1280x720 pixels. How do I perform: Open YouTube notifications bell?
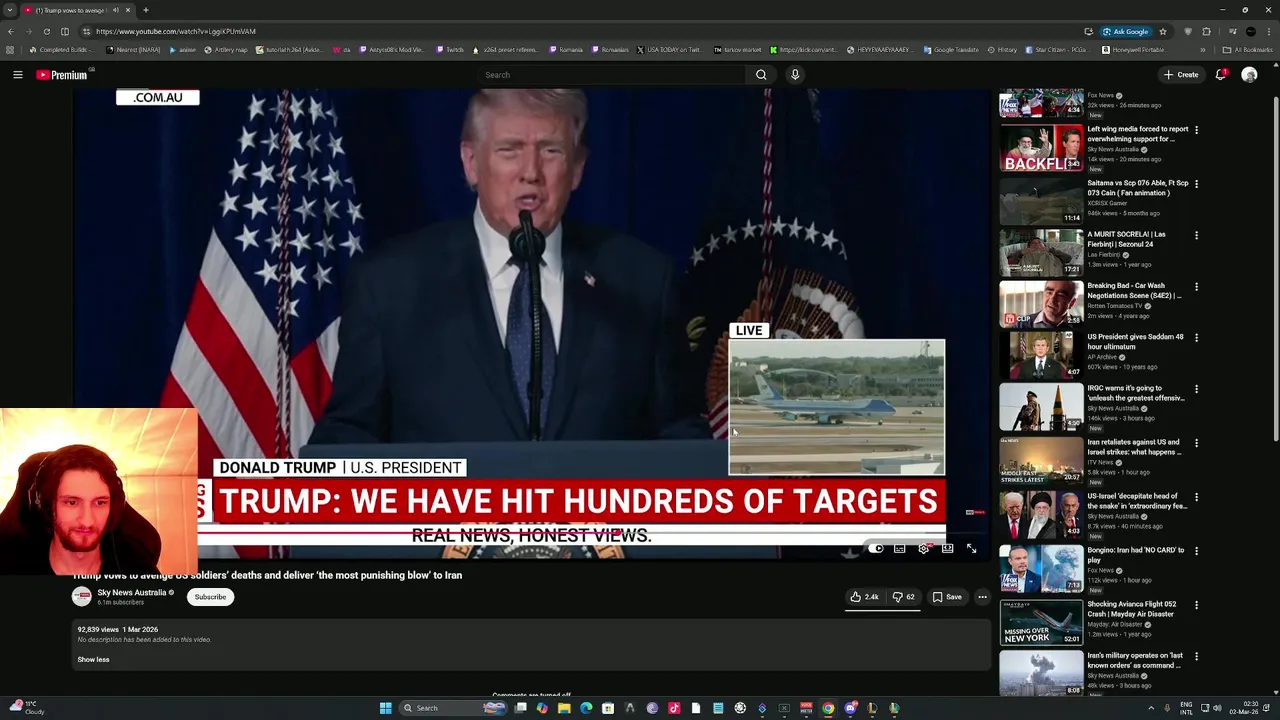click(x=1221, y=75)
